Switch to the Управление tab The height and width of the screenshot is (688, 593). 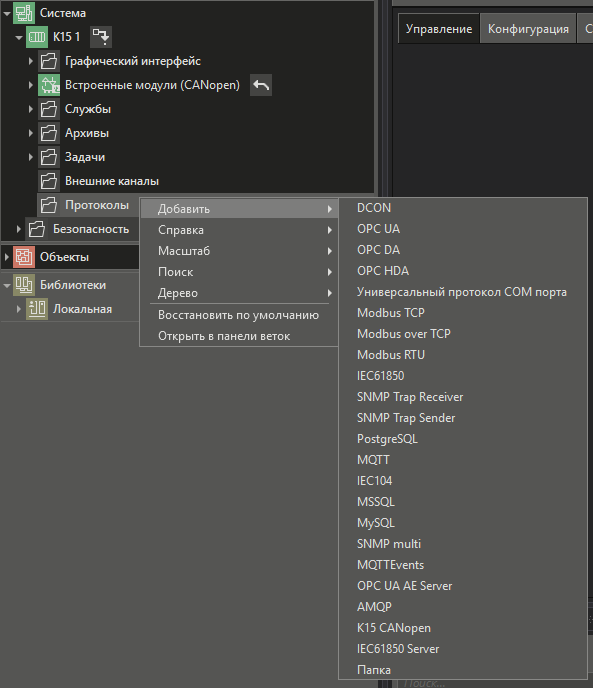pyautogui.click(x=438, y=29)
